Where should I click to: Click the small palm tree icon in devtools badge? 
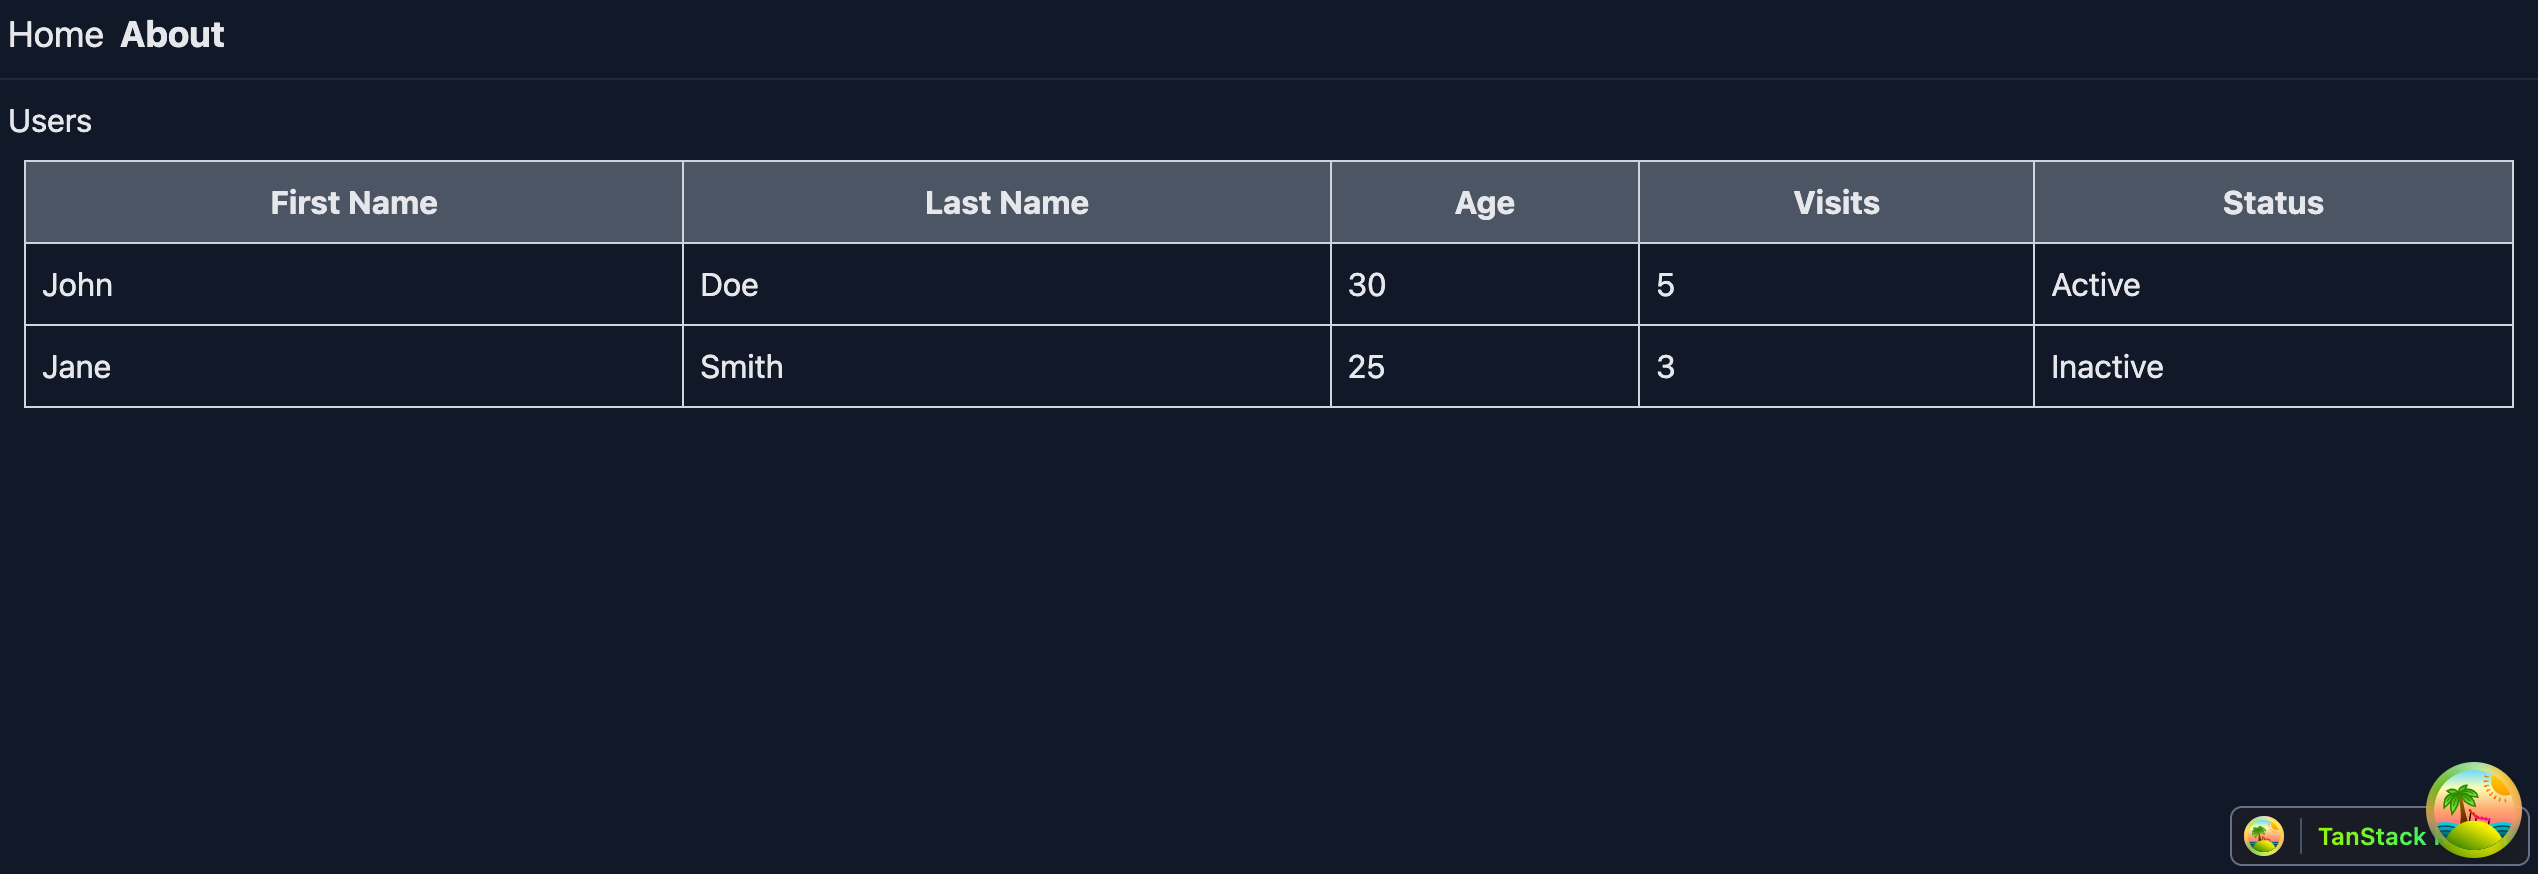2263,835
